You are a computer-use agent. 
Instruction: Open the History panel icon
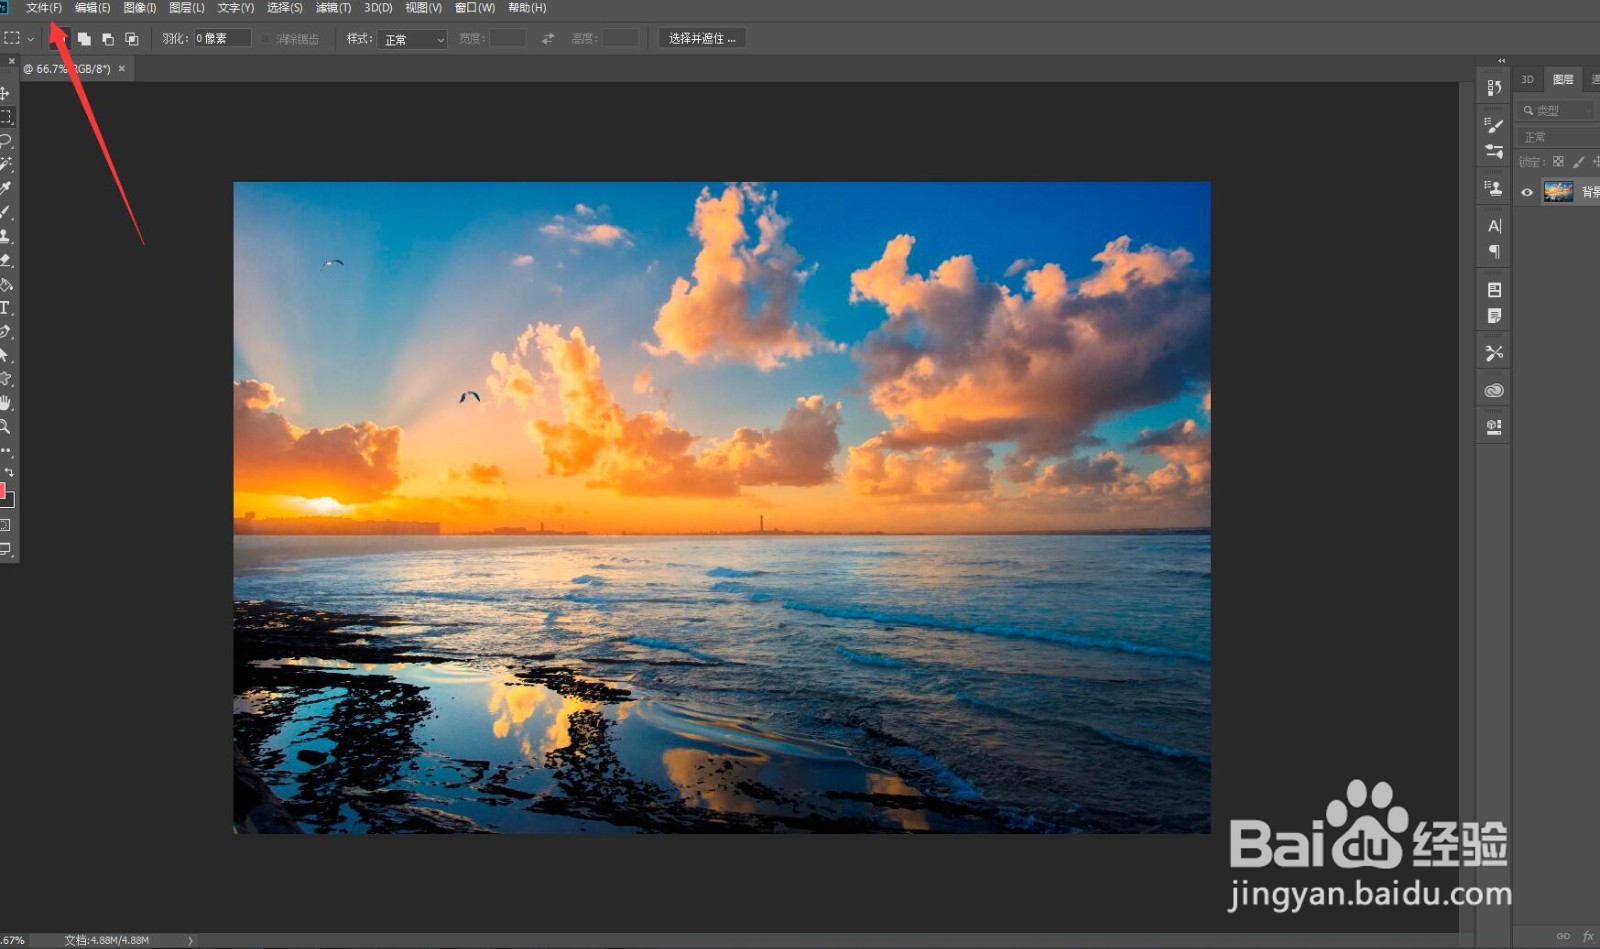point(1494,87)
